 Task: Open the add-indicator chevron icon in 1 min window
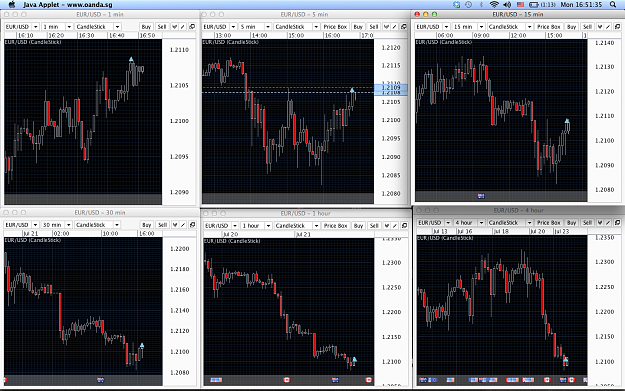(x=175, y=27)
